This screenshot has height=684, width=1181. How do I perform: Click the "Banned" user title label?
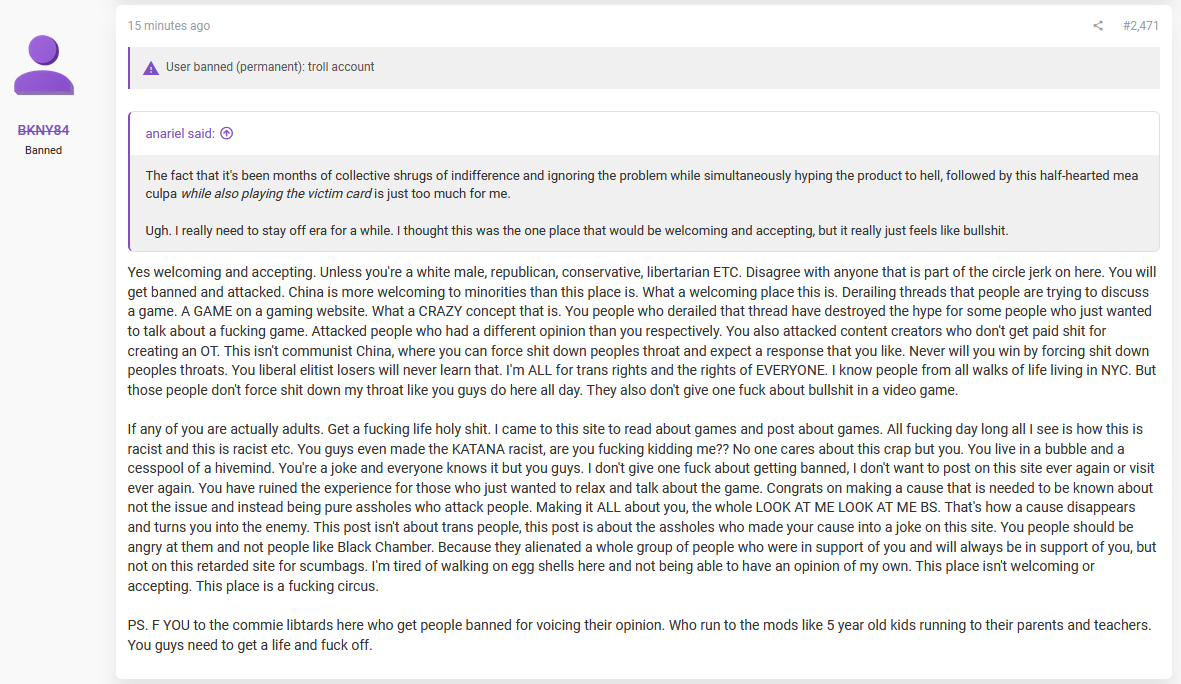(x=44, y=151)
